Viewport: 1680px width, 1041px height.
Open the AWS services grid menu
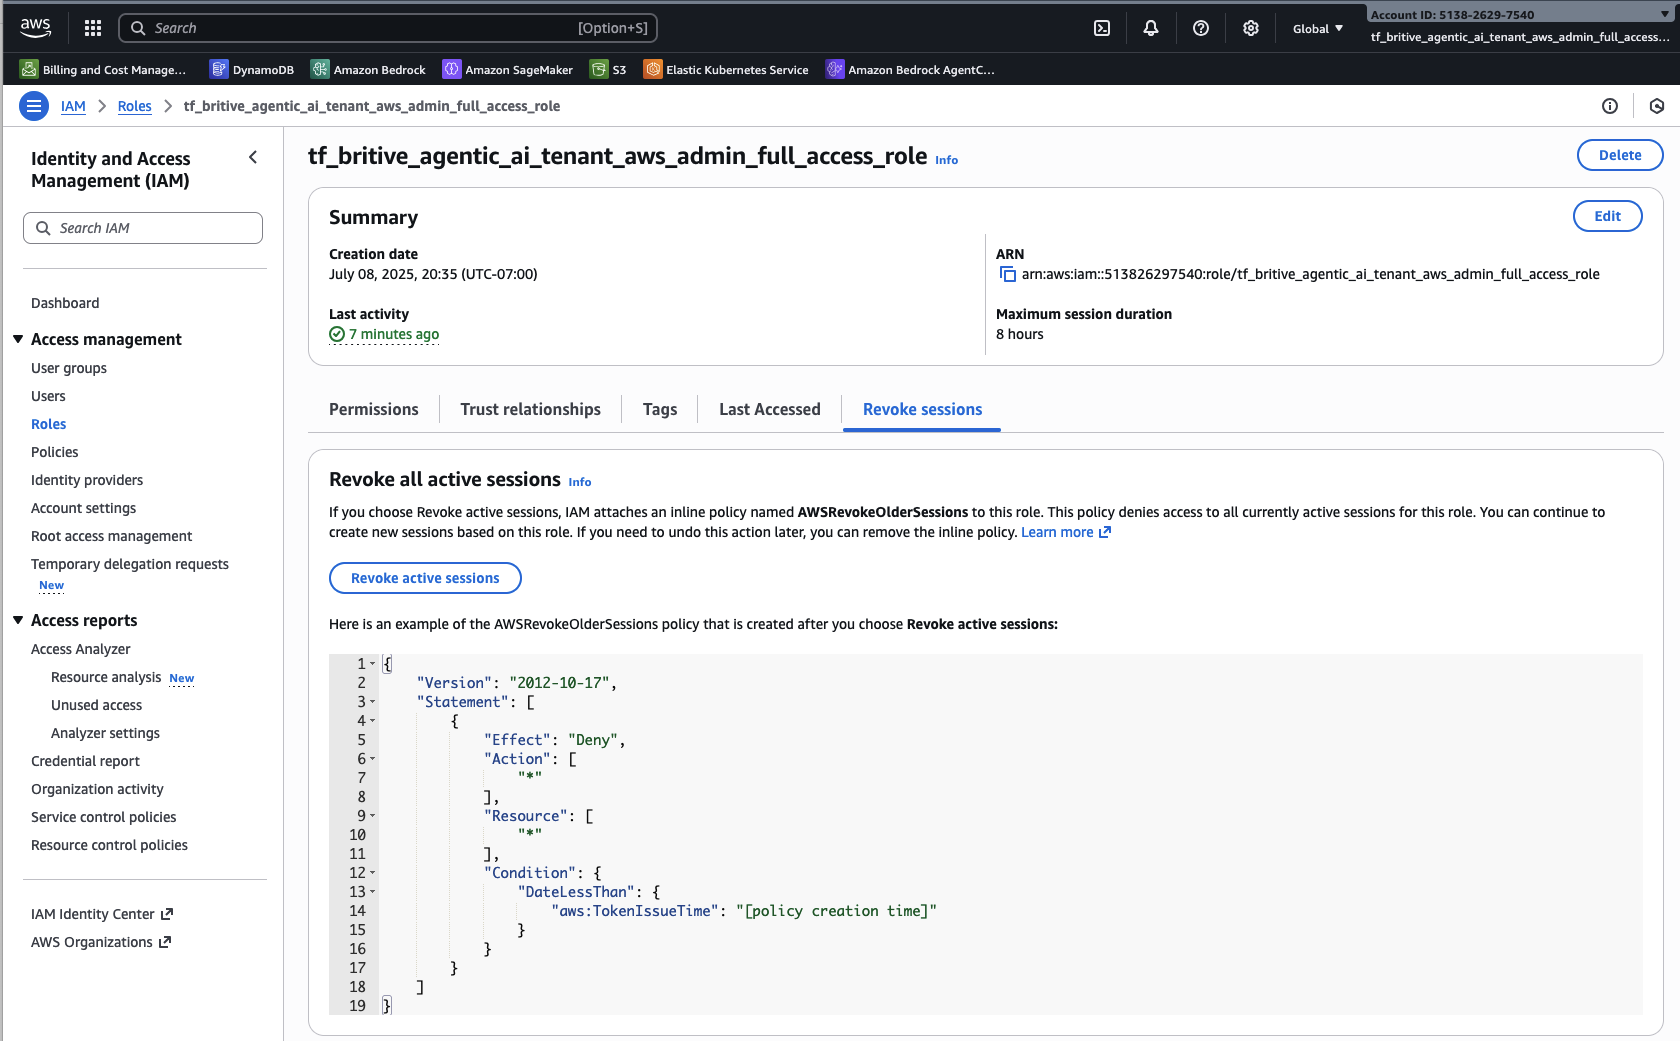pos(93,28)
